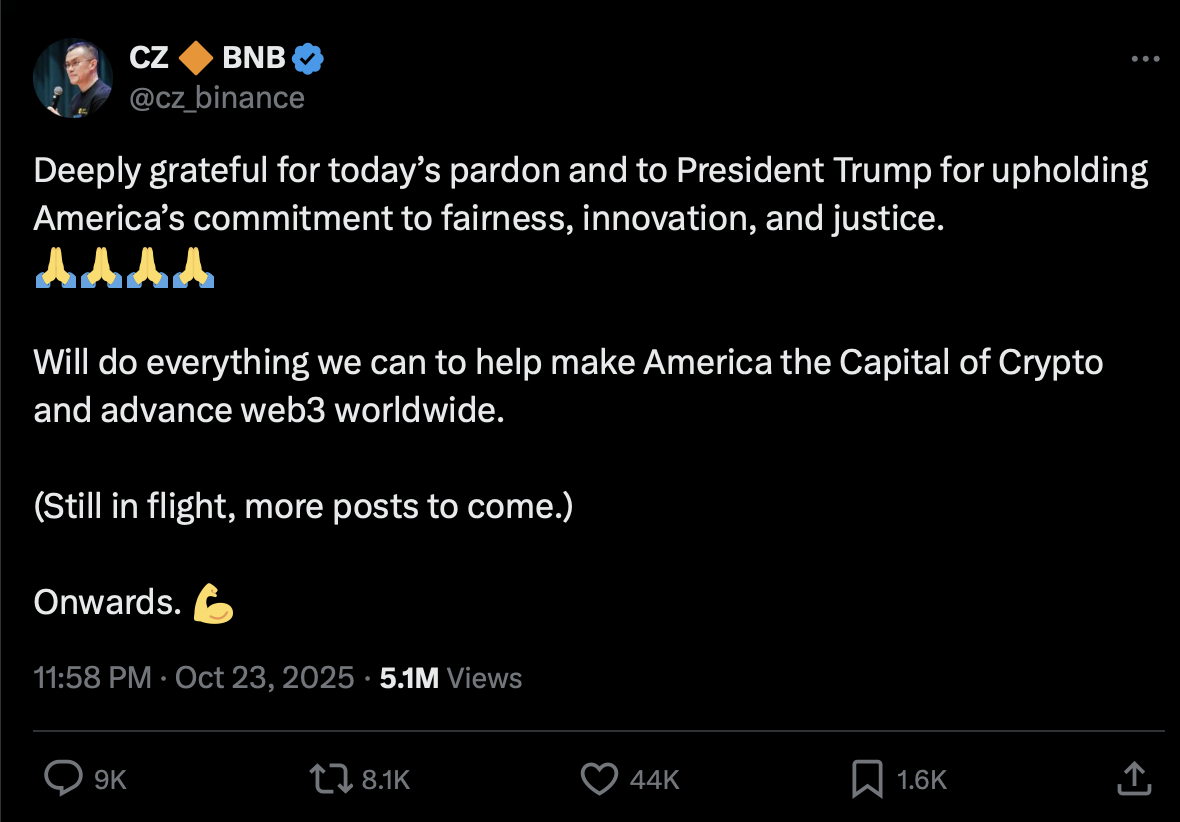Open the @cz_binance handle link
This screenshot has height=822, width=1180.
tap(217, 97)
